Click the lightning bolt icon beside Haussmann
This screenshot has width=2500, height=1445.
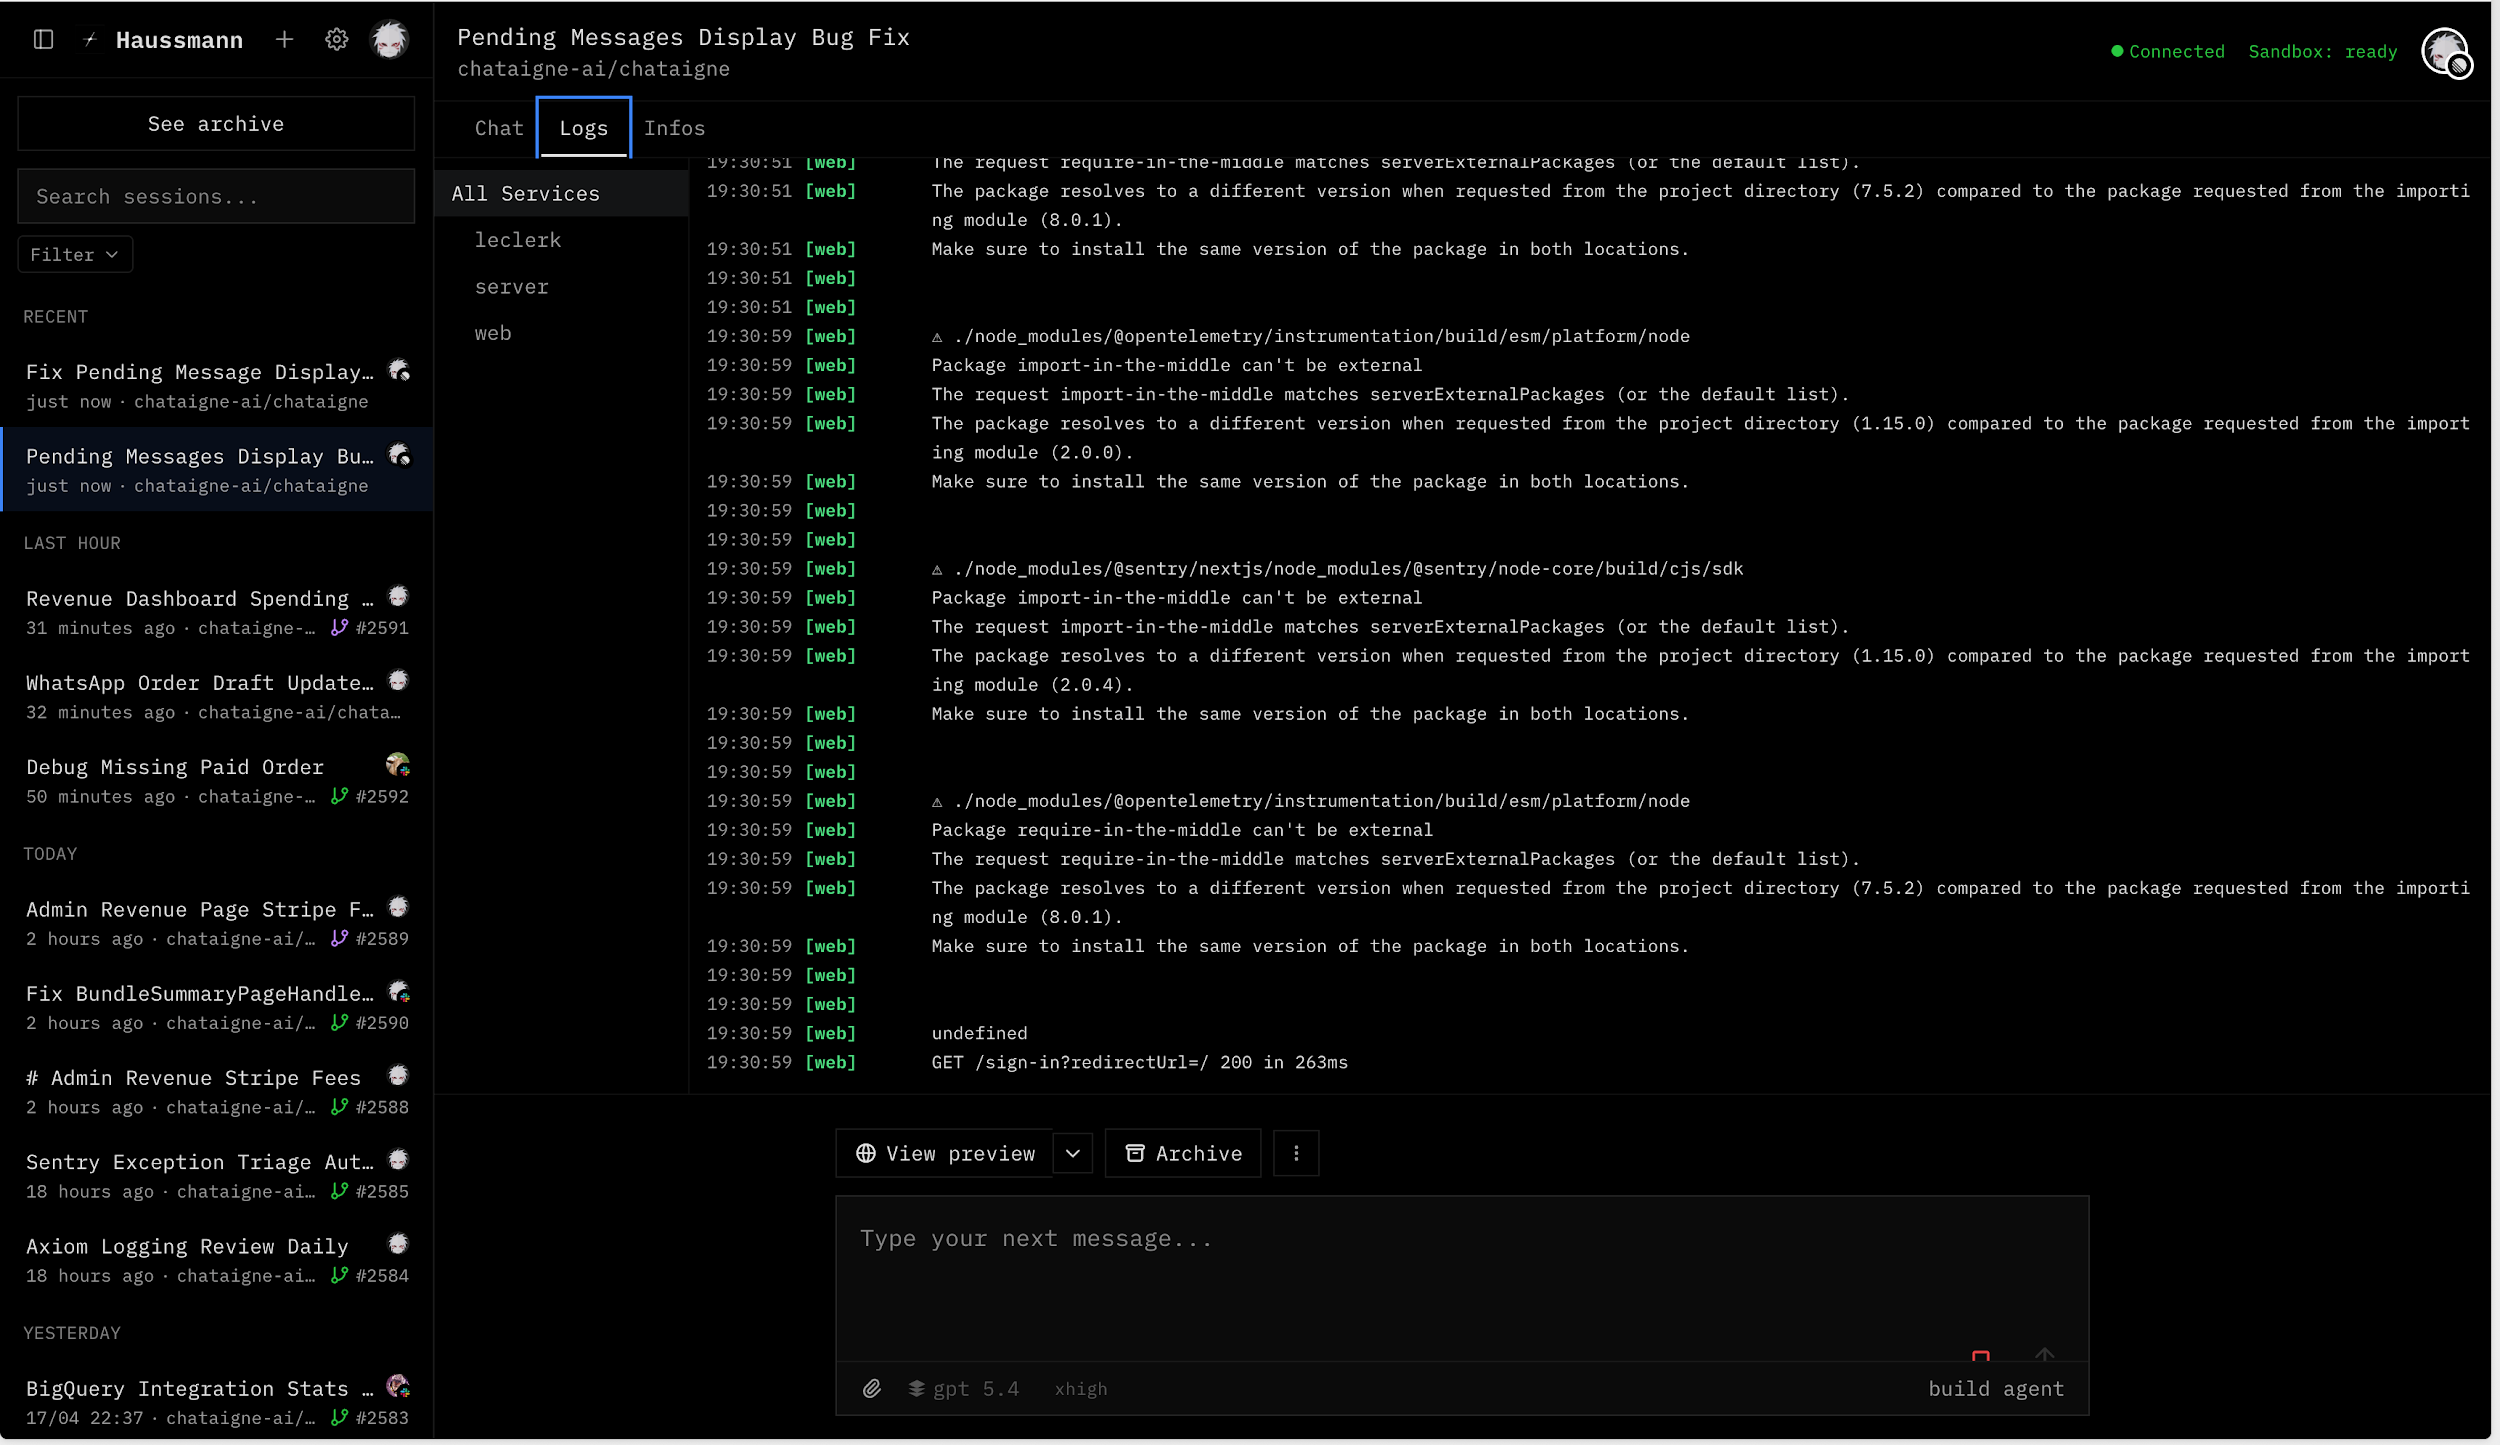[x=90, y=40]
